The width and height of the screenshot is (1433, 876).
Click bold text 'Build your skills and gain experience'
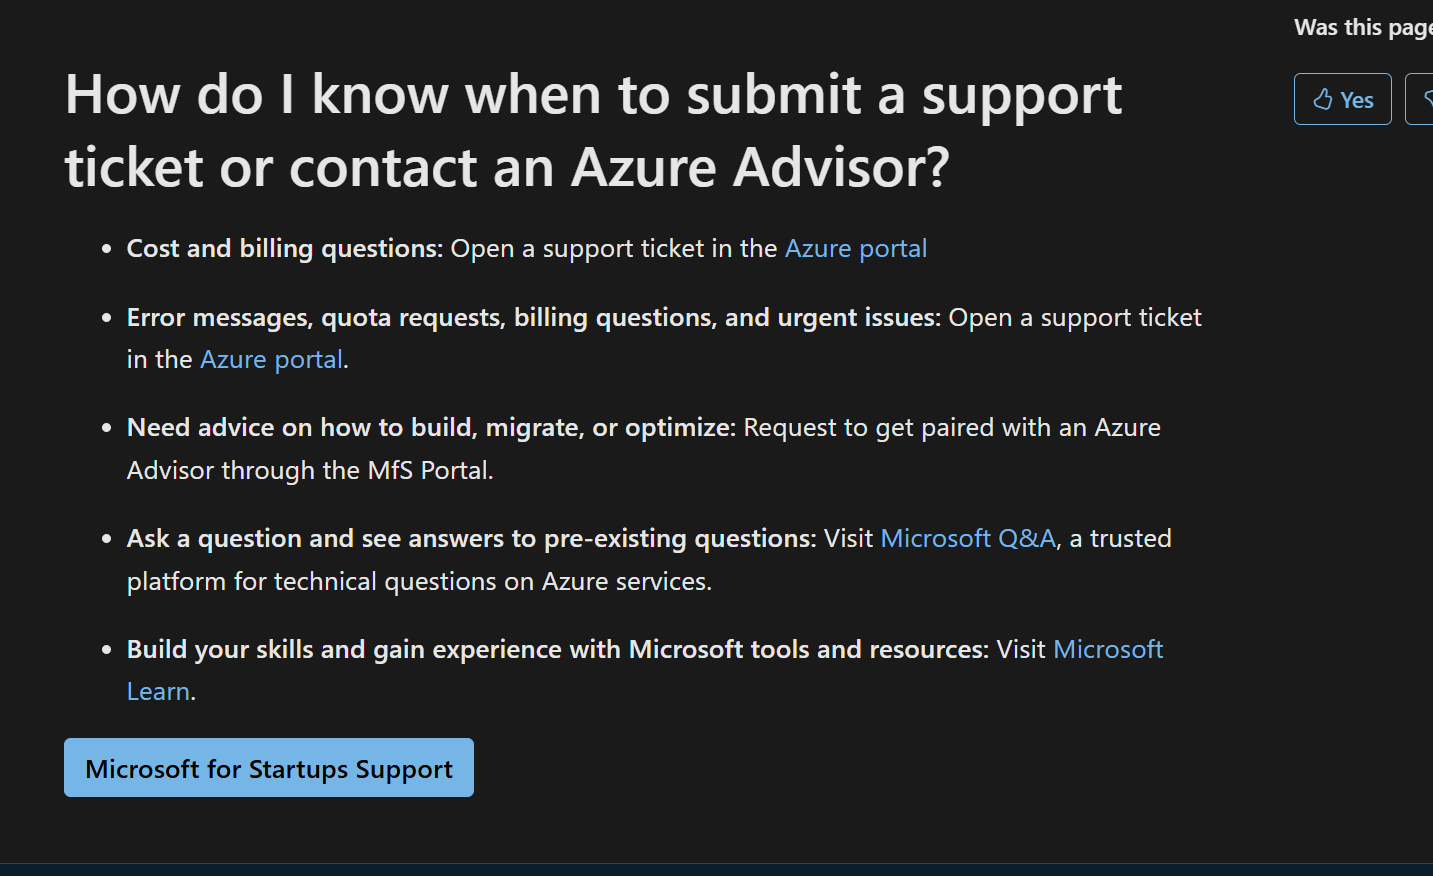pyautogui.click(x=344, y=649)
